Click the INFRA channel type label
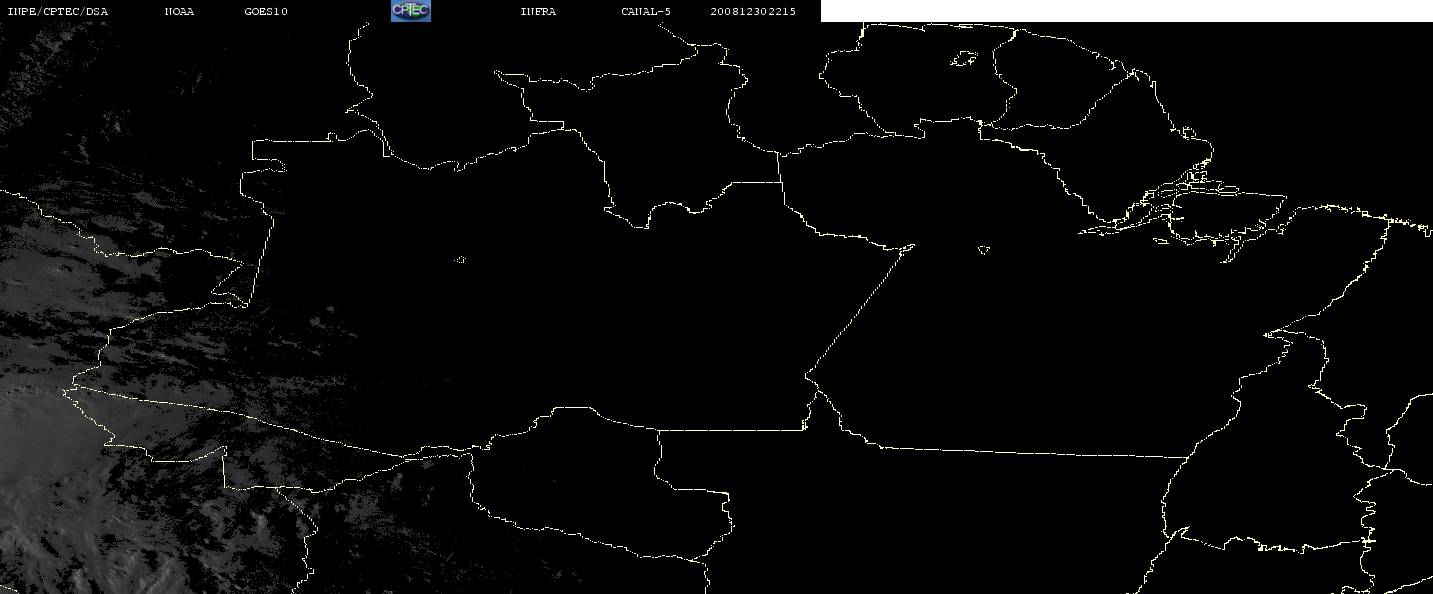 click(x=538, y=11)
